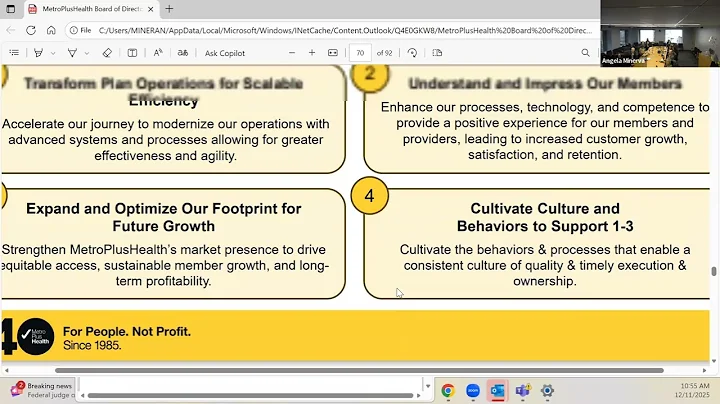Rotate the PDF page
Screen dimensions: 720x404
(412, 53)
